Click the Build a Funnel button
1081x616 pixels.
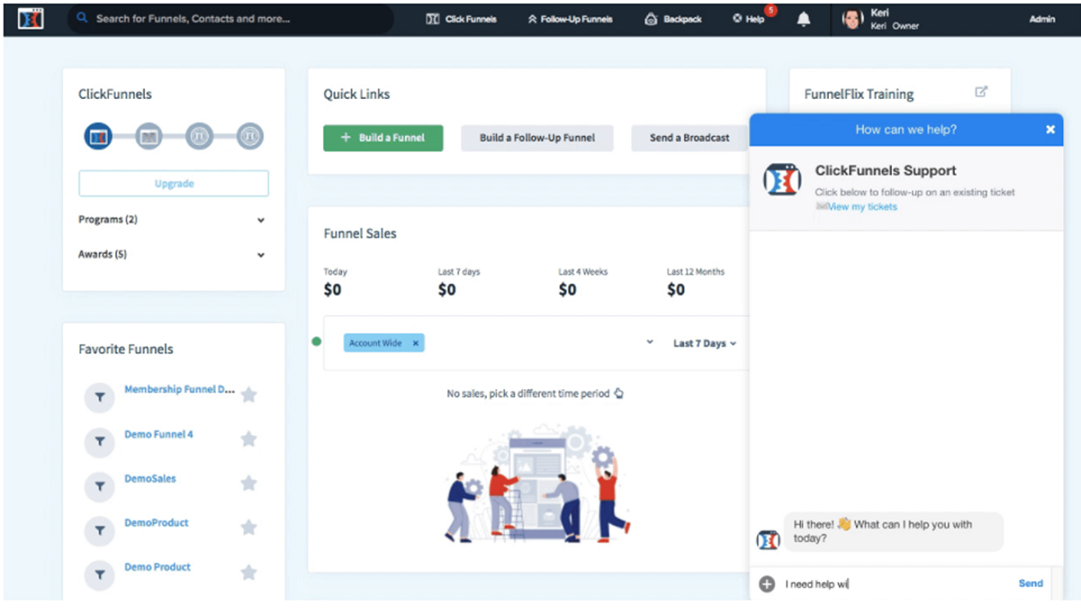click(x=383, y=138)
